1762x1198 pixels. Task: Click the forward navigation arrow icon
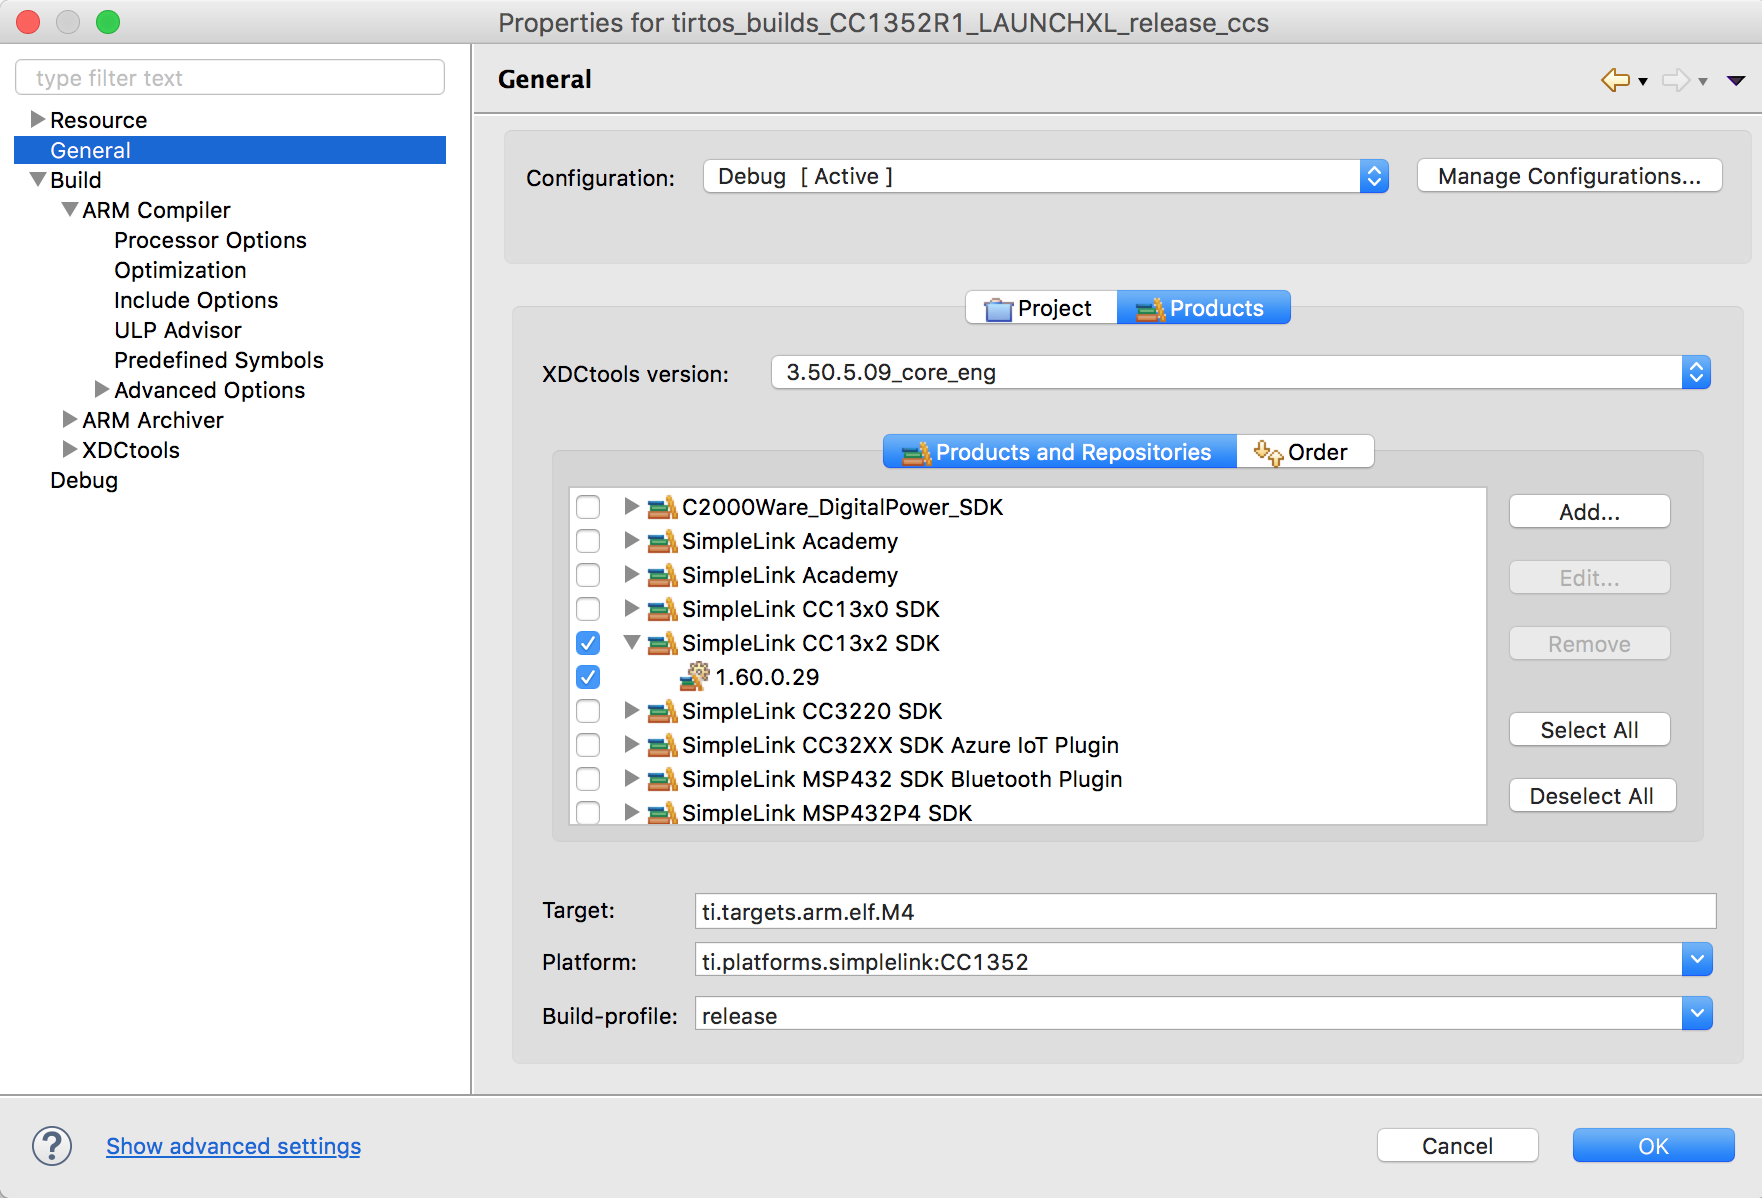(1676, 80)
